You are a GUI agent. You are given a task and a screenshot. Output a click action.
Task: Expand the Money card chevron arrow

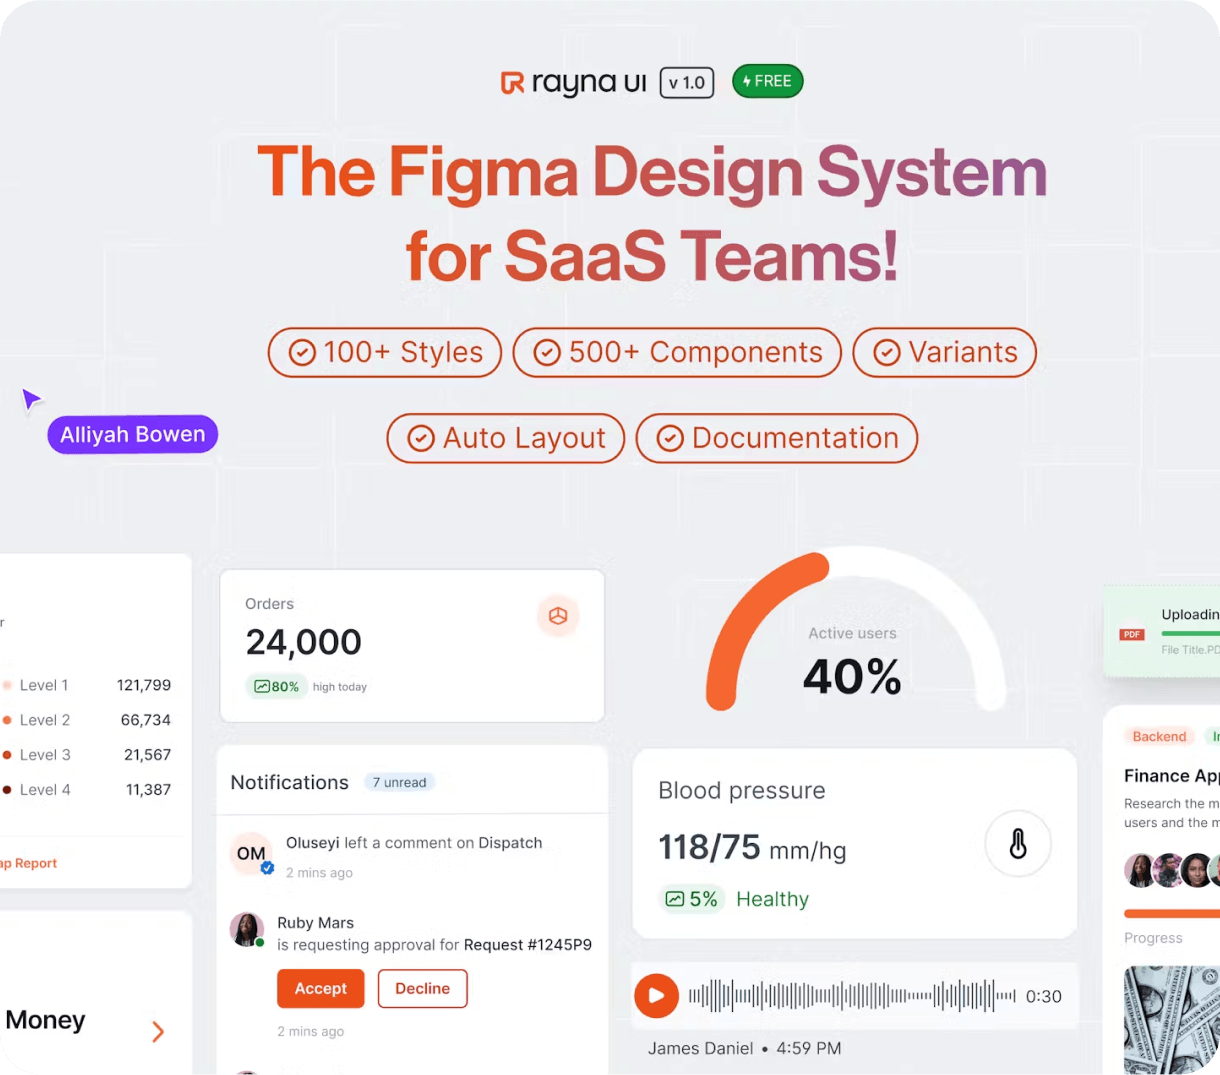158,1031
